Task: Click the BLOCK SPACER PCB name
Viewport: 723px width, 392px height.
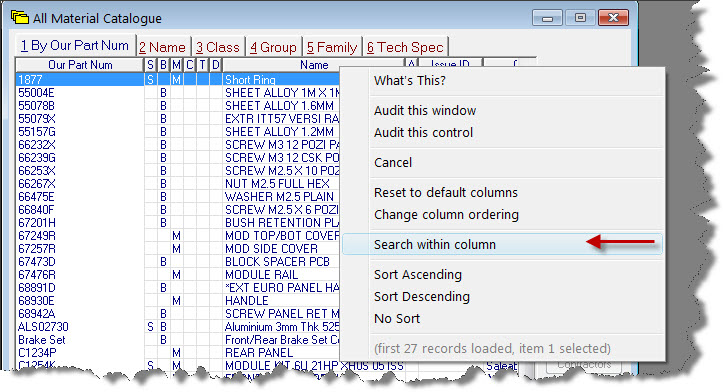Action: pos(277,261)
